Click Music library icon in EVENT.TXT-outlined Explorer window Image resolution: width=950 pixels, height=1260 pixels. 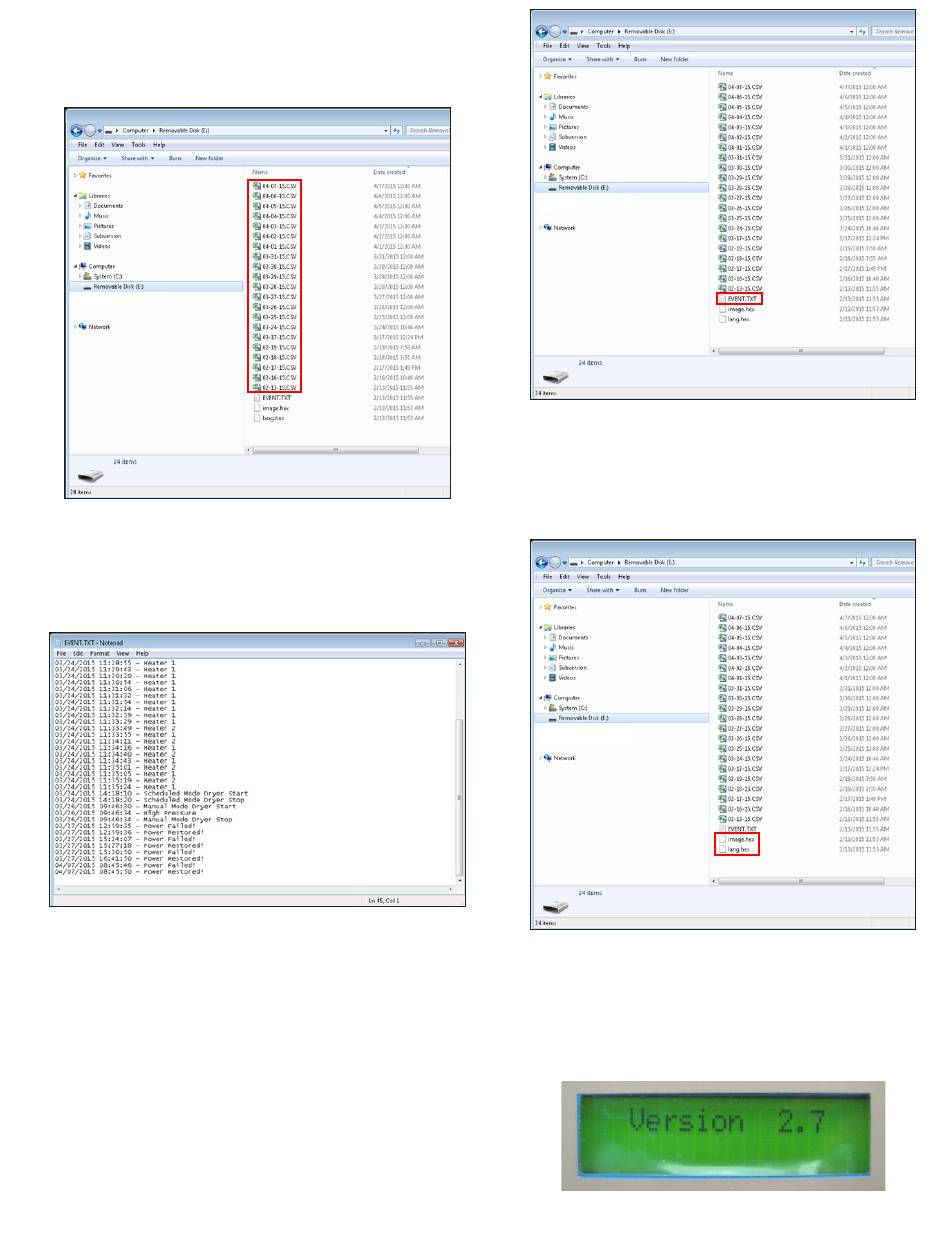click(552, 117)
